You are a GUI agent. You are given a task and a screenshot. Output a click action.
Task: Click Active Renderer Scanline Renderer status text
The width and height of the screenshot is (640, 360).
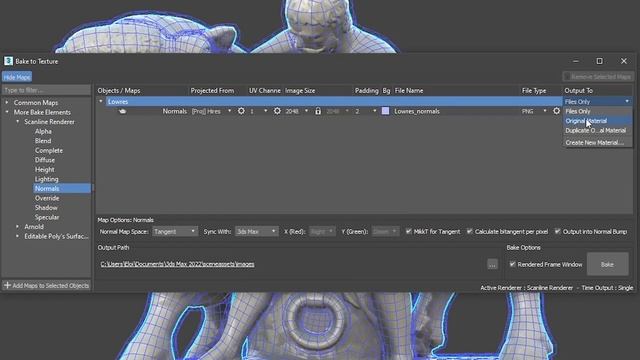[x=527, y=288]
